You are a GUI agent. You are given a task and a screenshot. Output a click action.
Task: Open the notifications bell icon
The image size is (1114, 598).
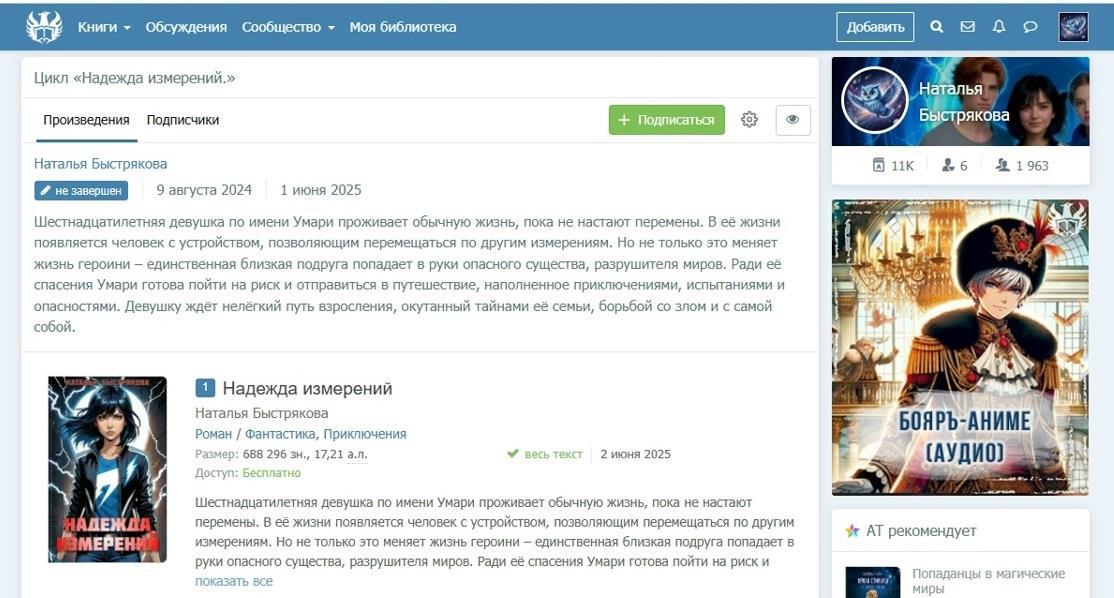click(999, 27)
